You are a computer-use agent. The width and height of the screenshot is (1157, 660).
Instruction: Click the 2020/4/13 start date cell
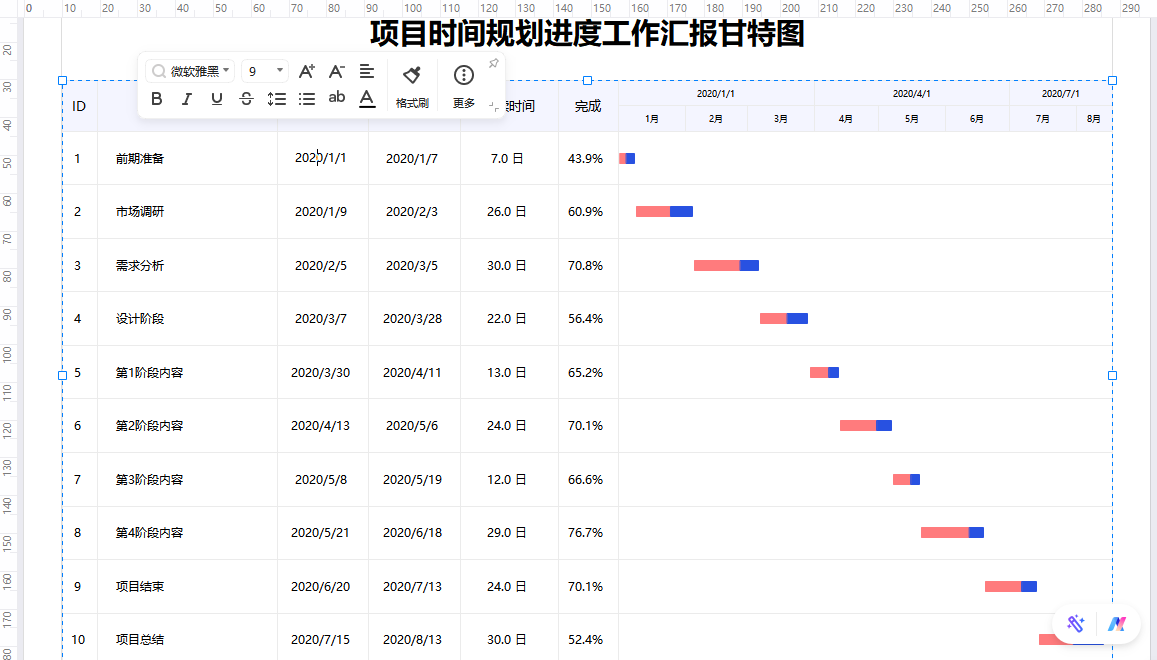[320, 426]
